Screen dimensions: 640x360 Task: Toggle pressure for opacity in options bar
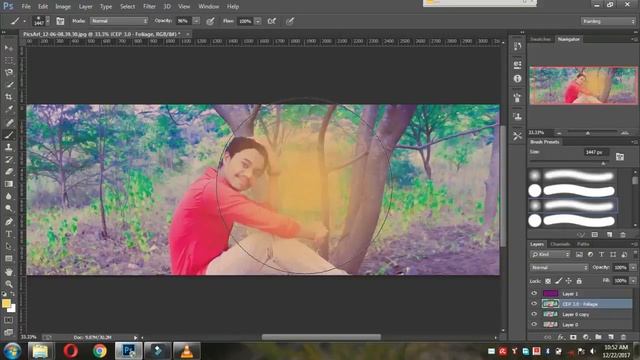point(210,21)
